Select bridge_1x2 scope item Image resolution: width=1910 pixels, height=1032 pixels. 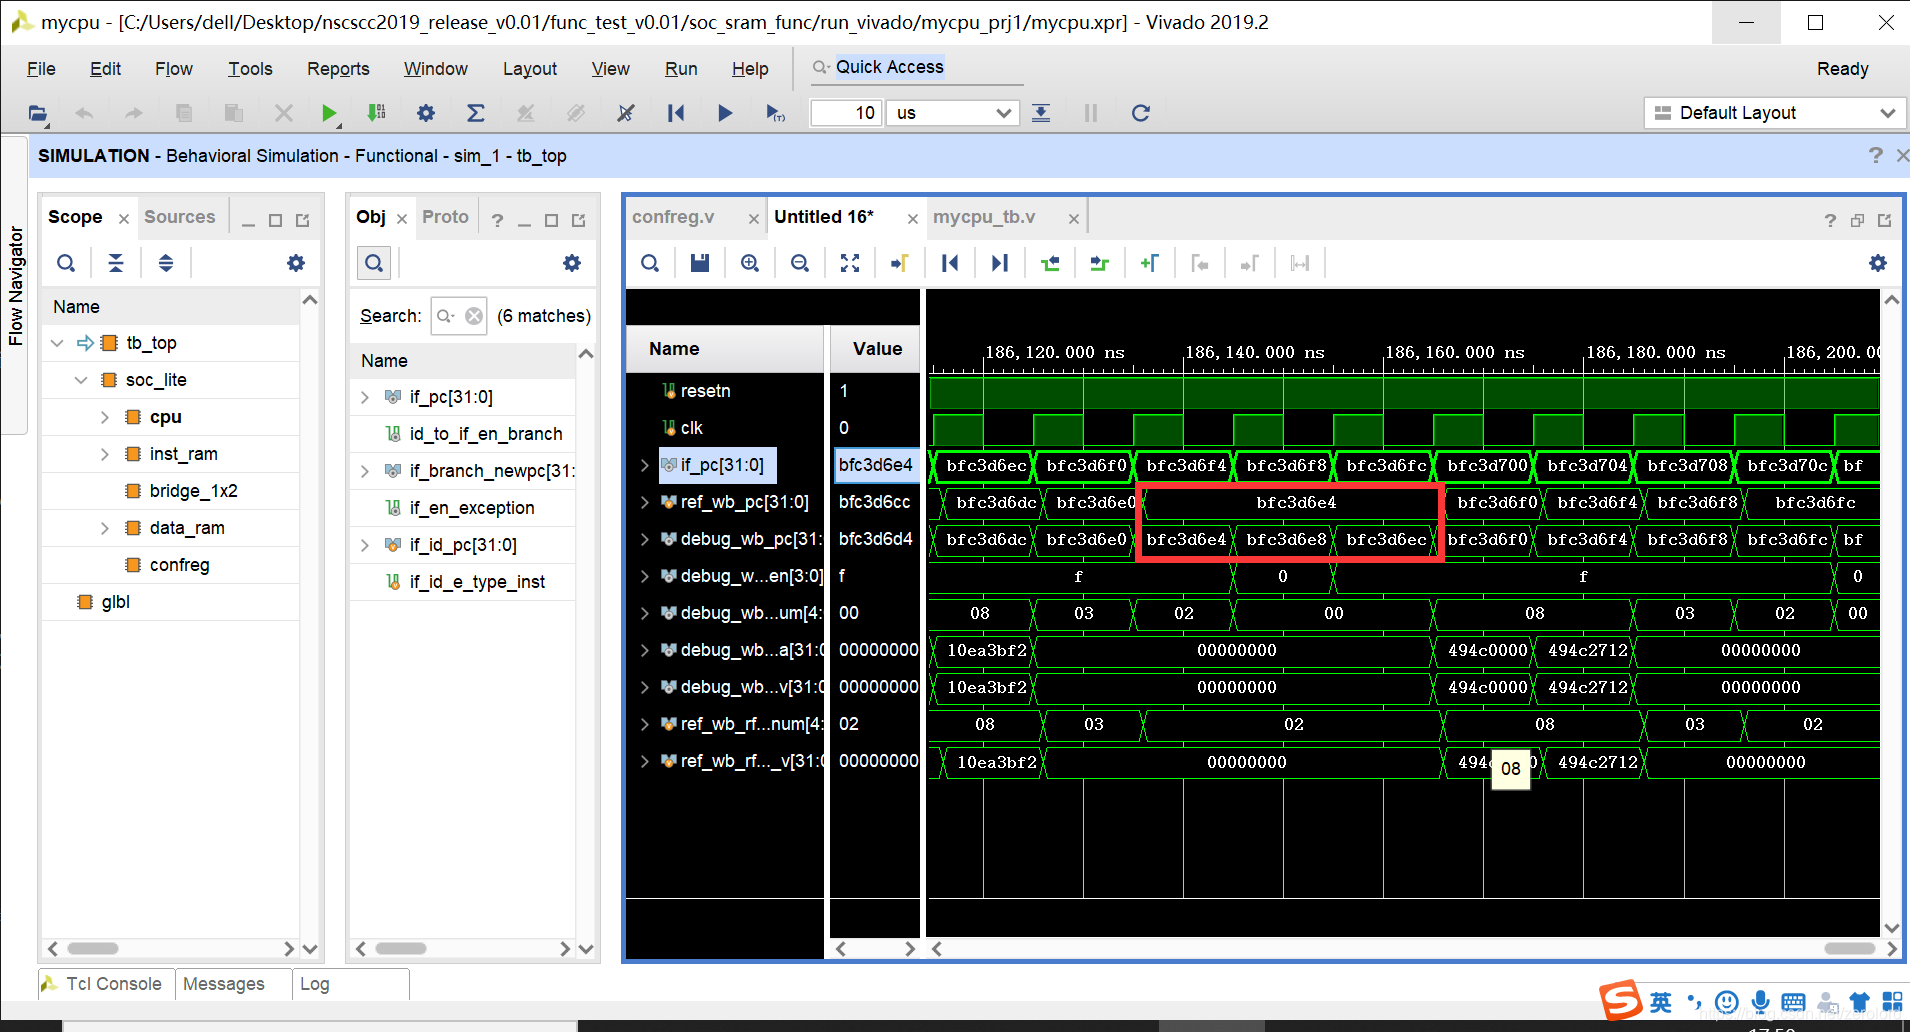[x=194, y=491]
